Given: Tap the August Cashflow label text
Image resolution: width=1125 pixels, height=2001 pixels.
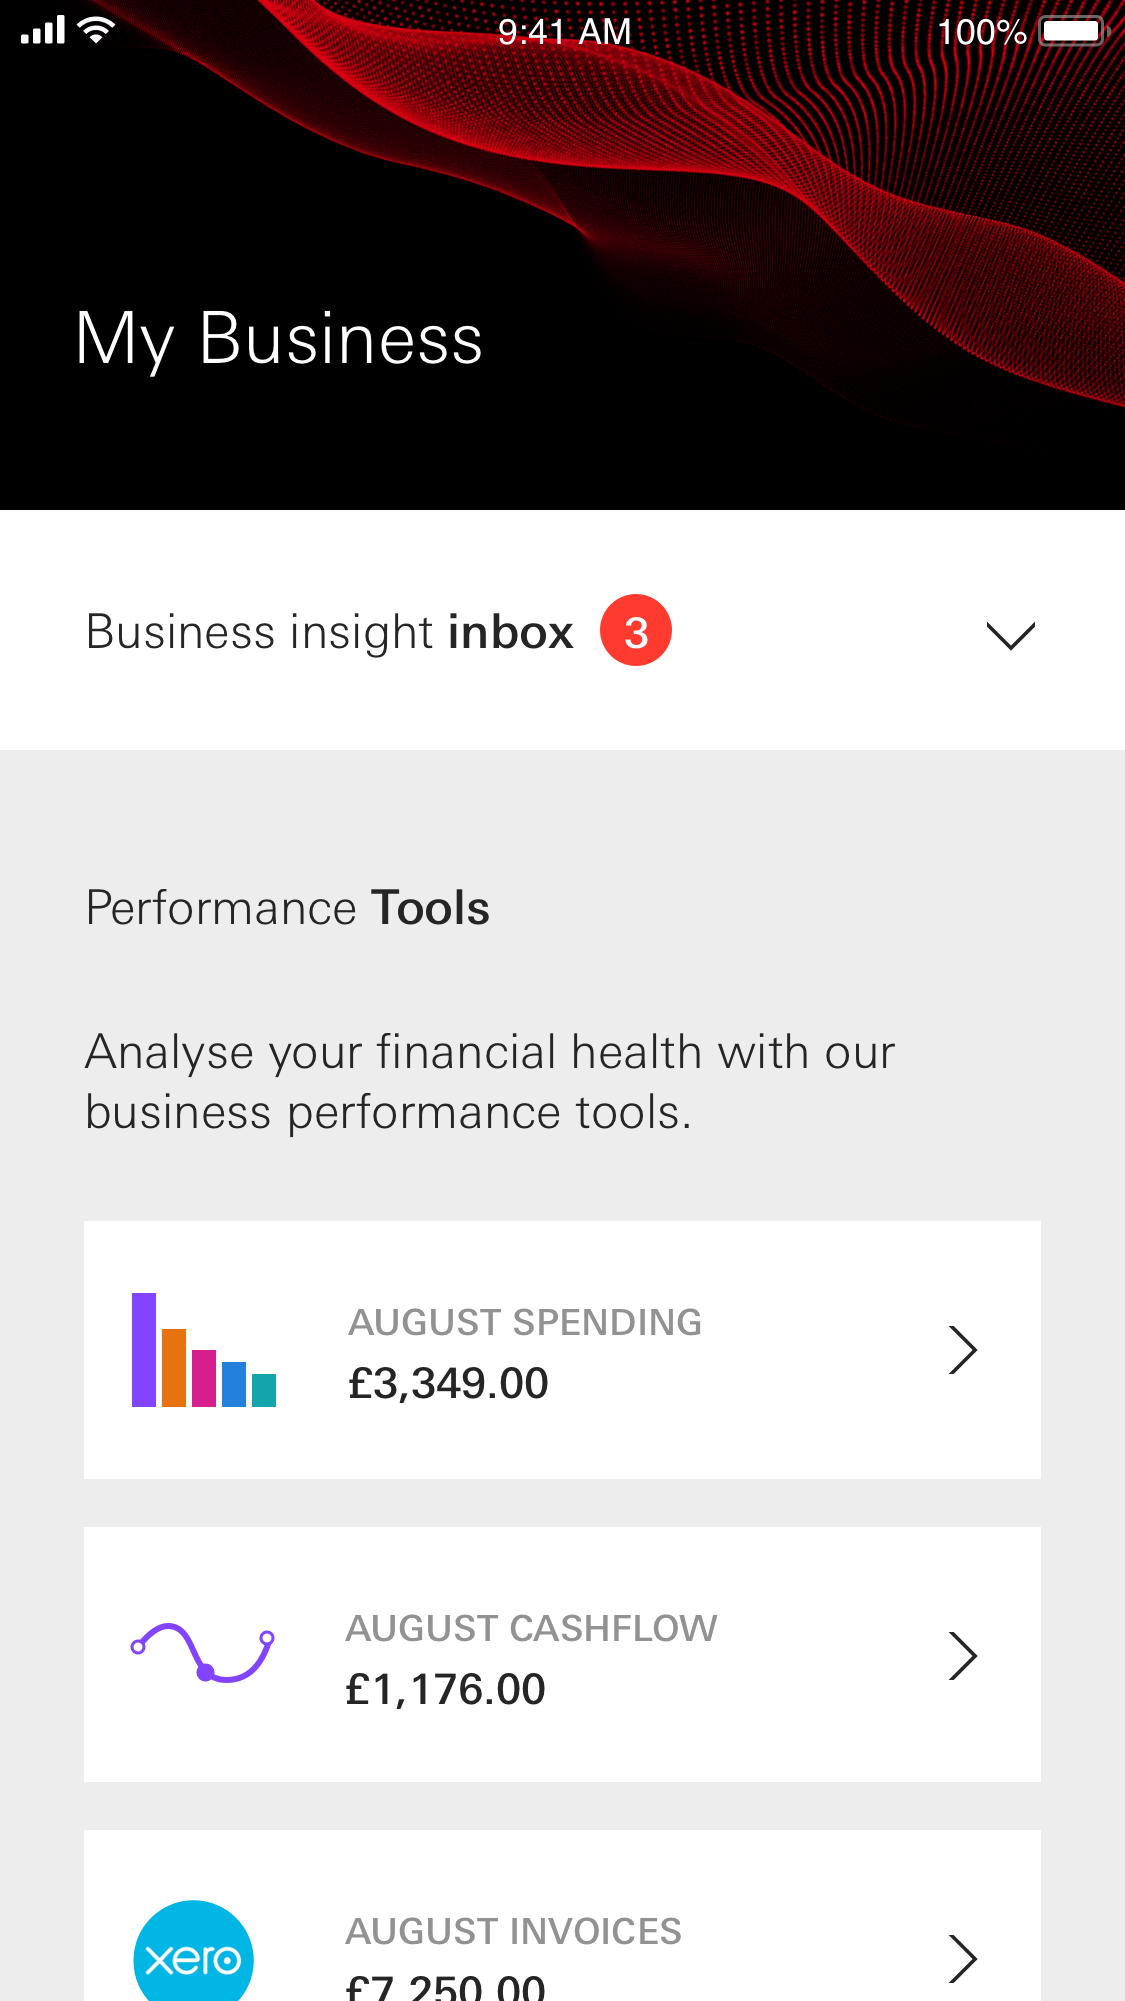Looking at the screenshot, I should pyautogui.click(x=531, y=1628).
